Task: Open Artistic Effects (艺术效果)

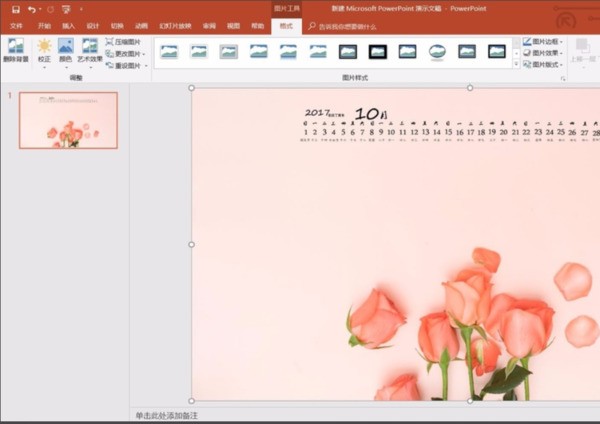Action: click(90, 51)
